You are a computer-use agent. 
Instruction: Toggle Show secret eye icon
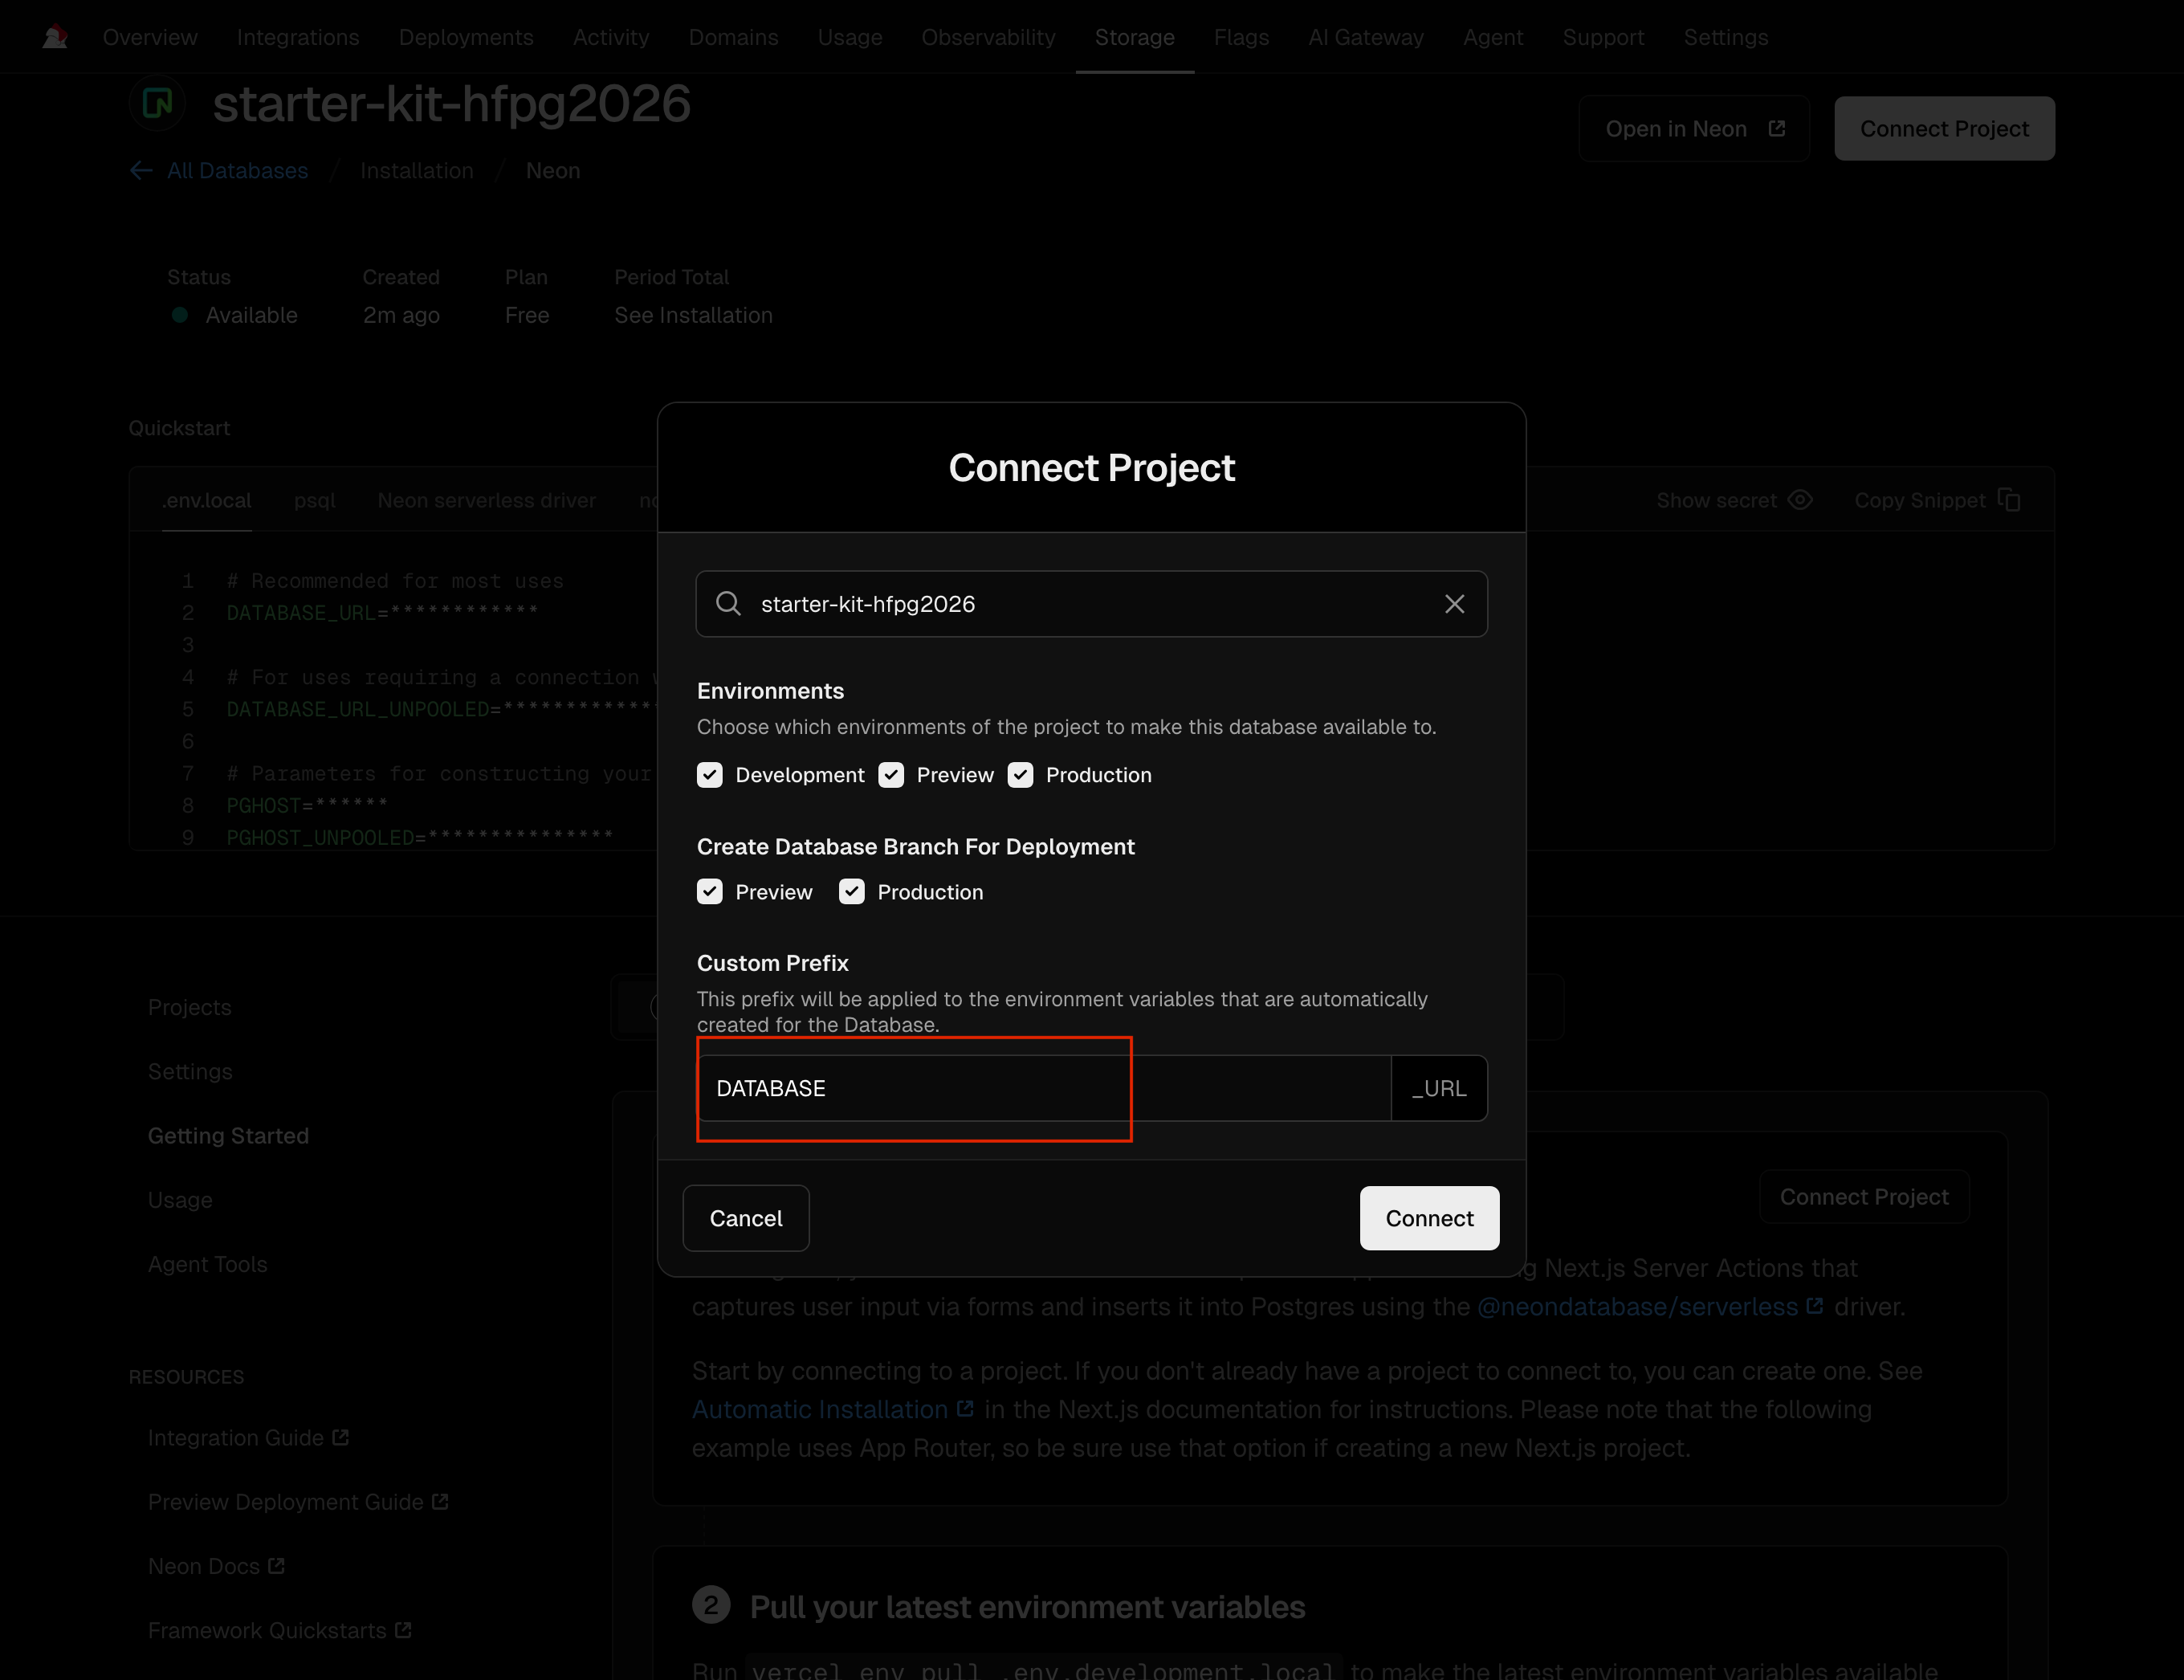[1800, 500]
